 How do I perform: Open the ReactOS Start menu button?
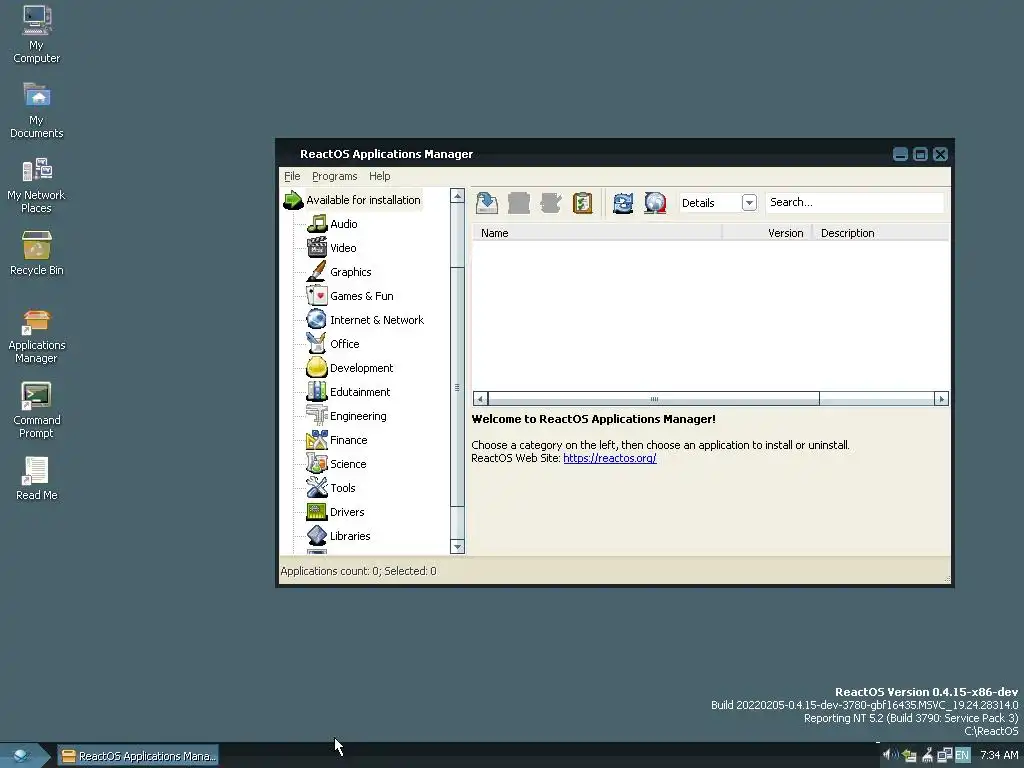[24, 756]
